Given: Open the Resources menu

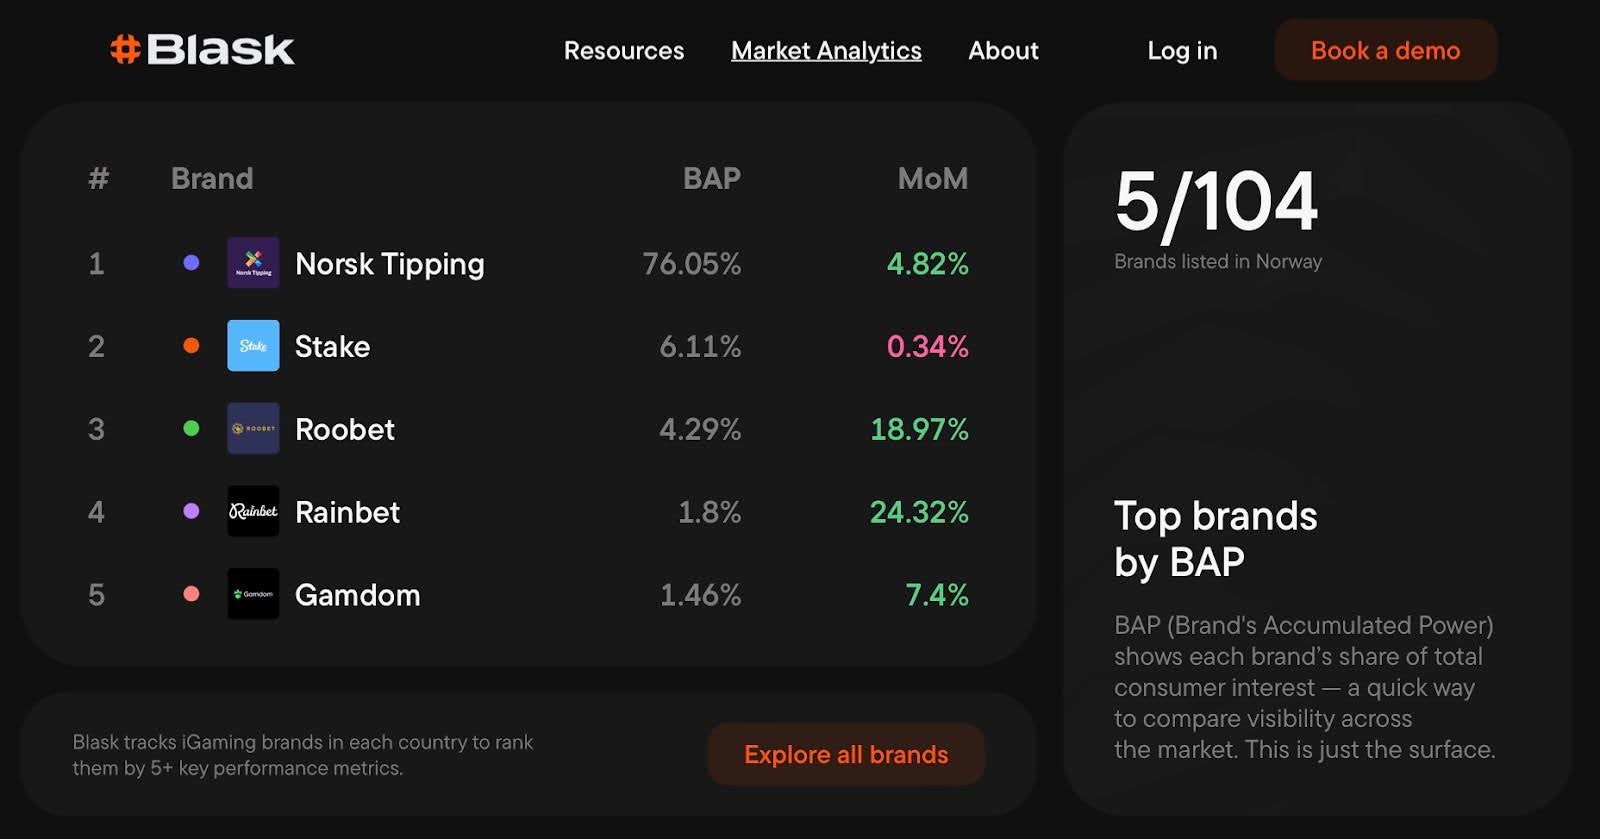Looking at the screenshot, I should pyautogui.click(x=624, y=51).
